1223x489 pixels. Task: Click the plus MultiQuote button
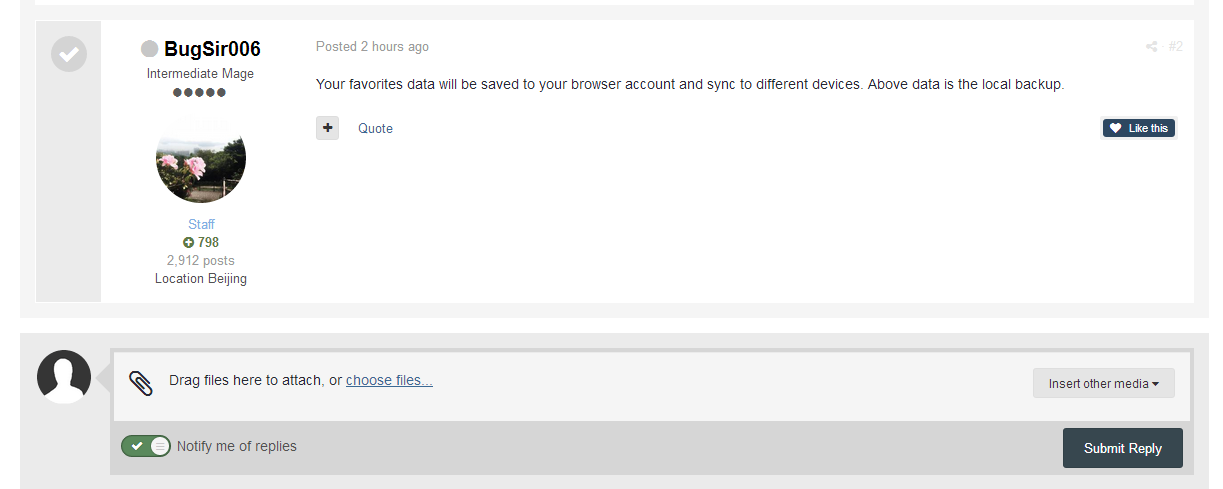pyautogui.click(x=327, y=128)
